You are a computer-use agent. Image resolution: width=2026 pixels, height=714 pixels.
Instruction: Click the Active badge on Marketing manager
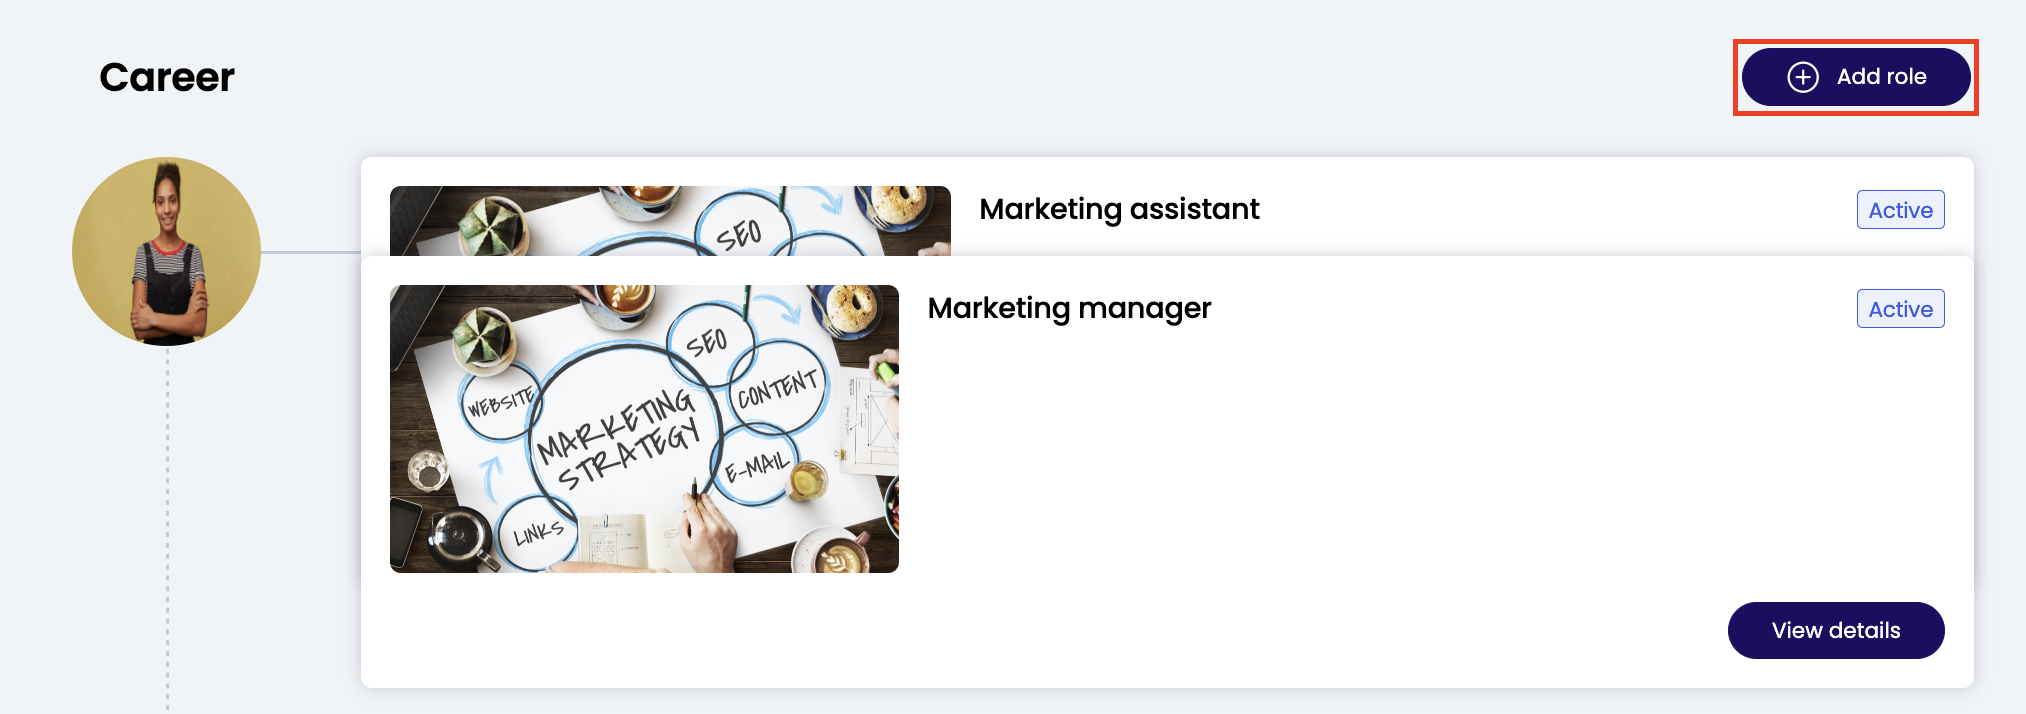tap(1900, 309)
